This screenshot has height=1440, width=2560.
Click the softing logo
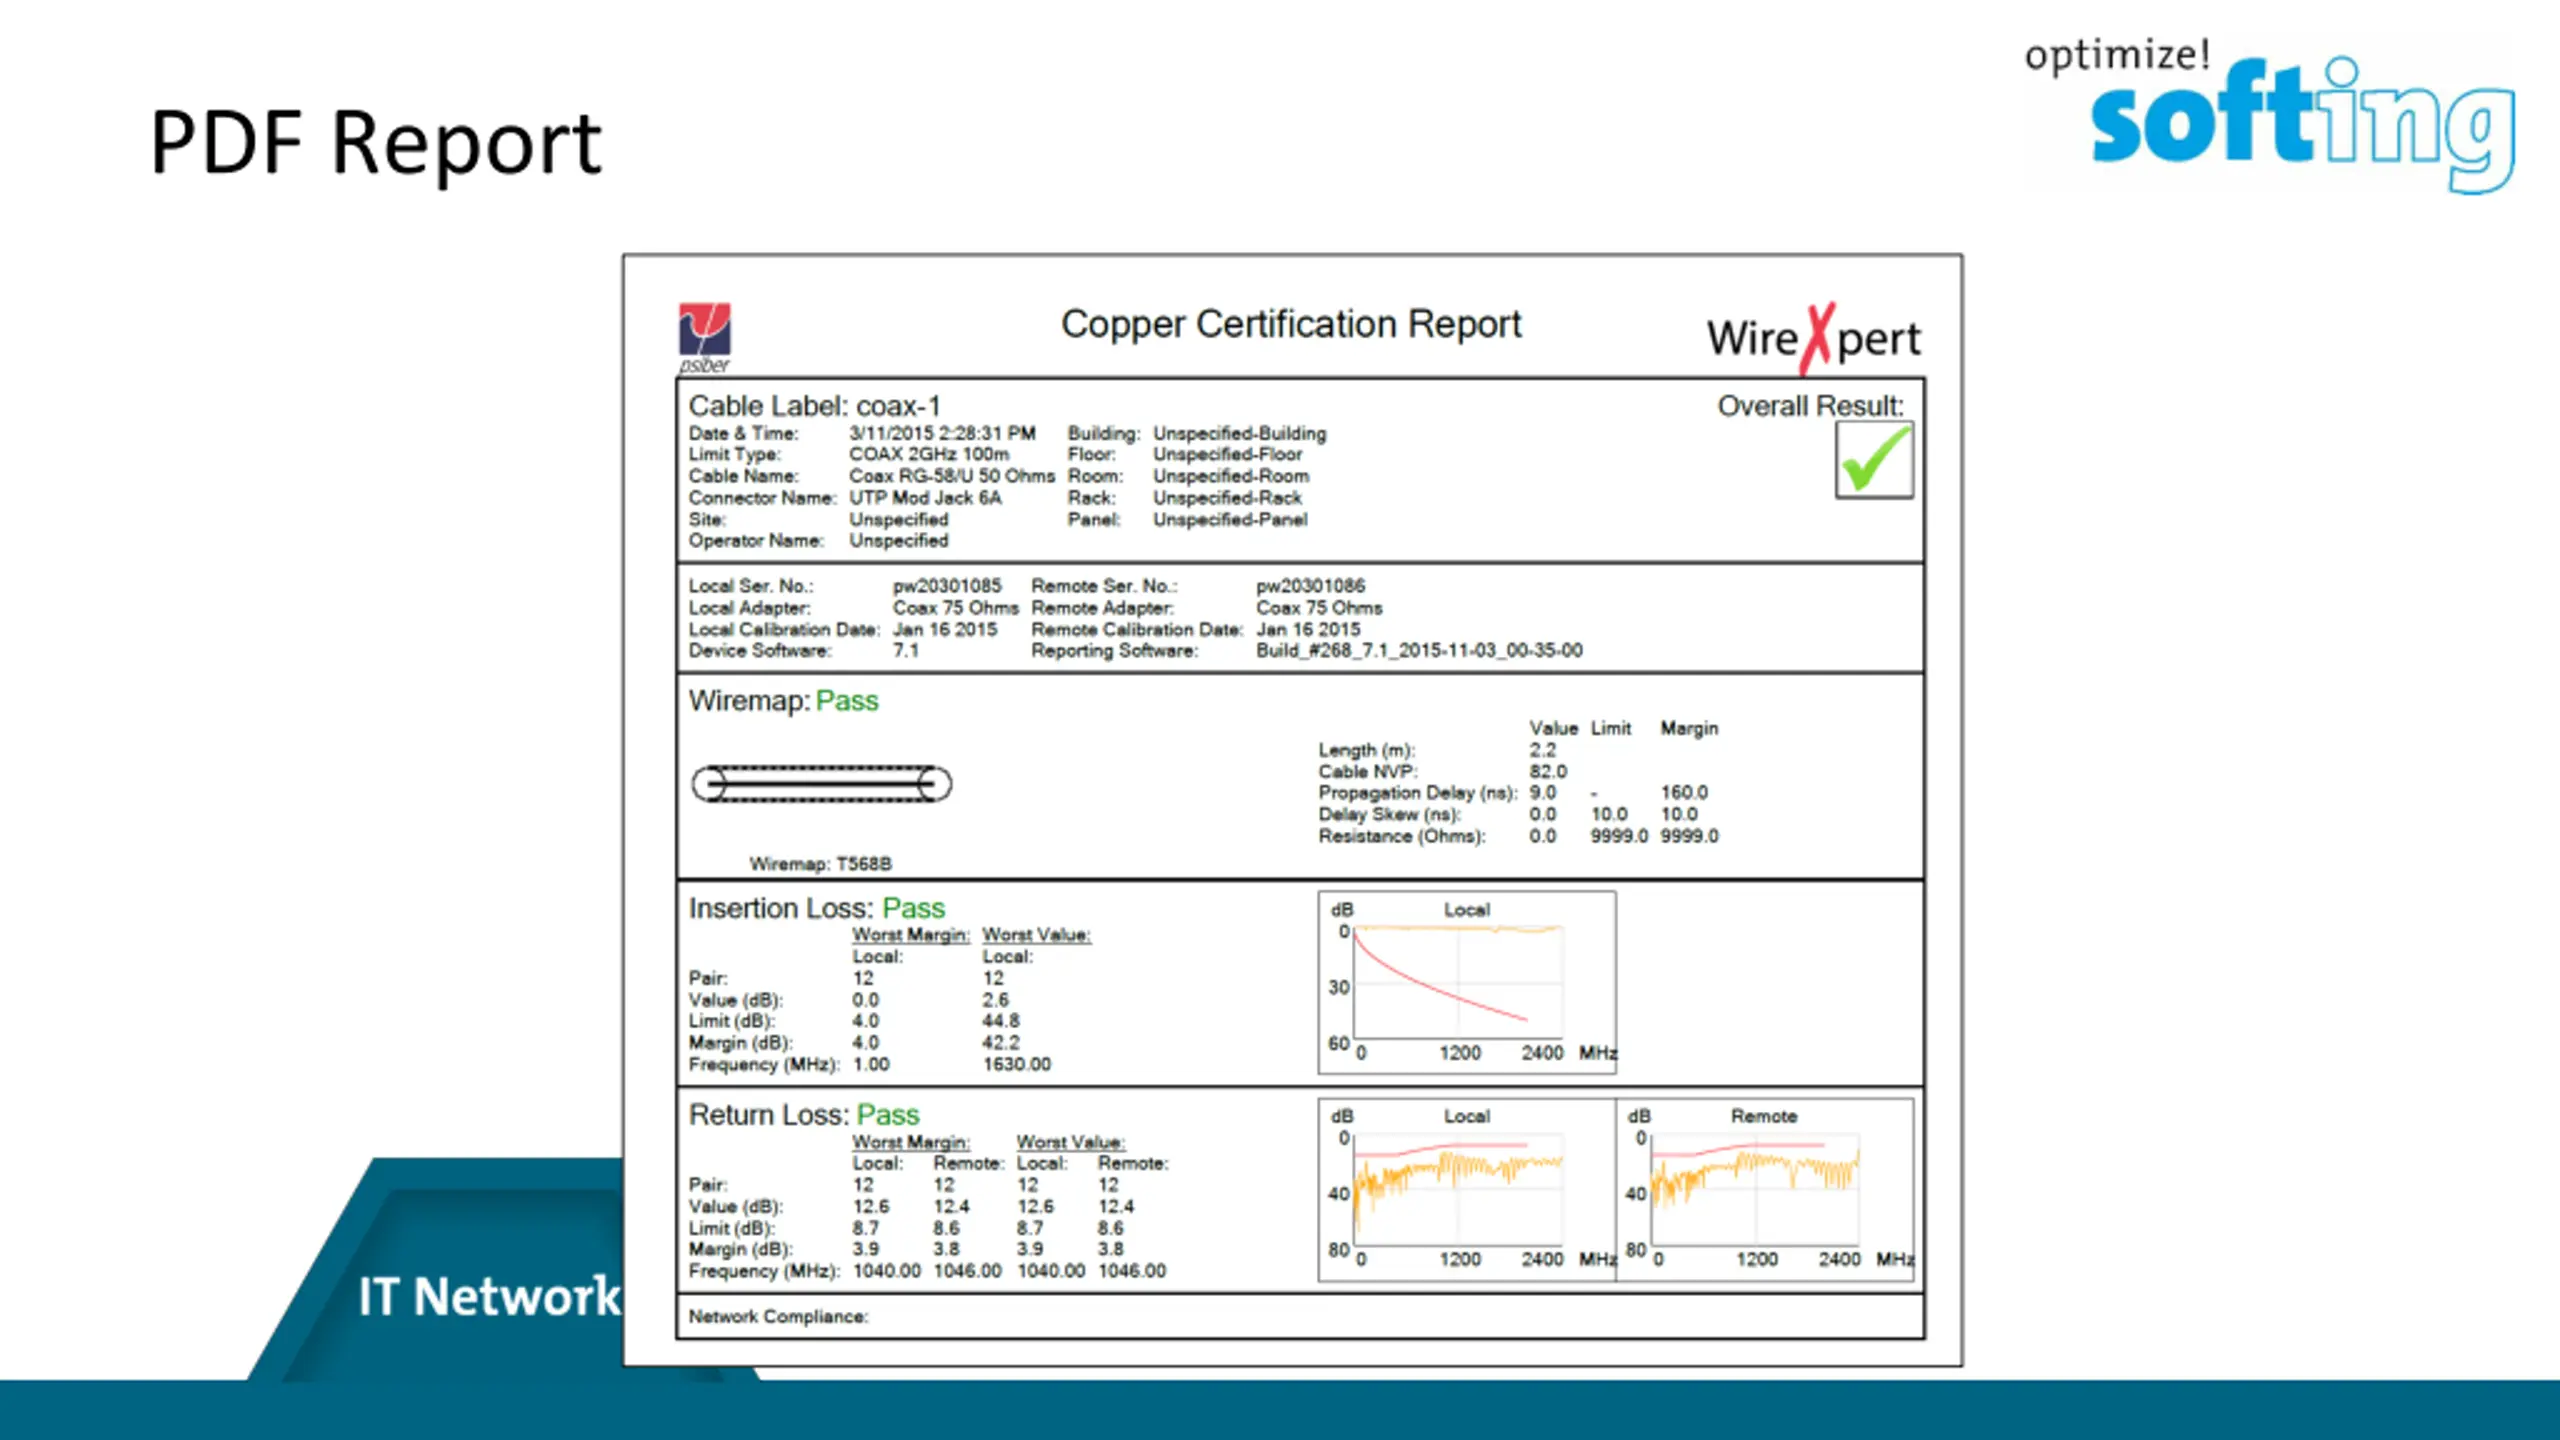(2302, 124)
